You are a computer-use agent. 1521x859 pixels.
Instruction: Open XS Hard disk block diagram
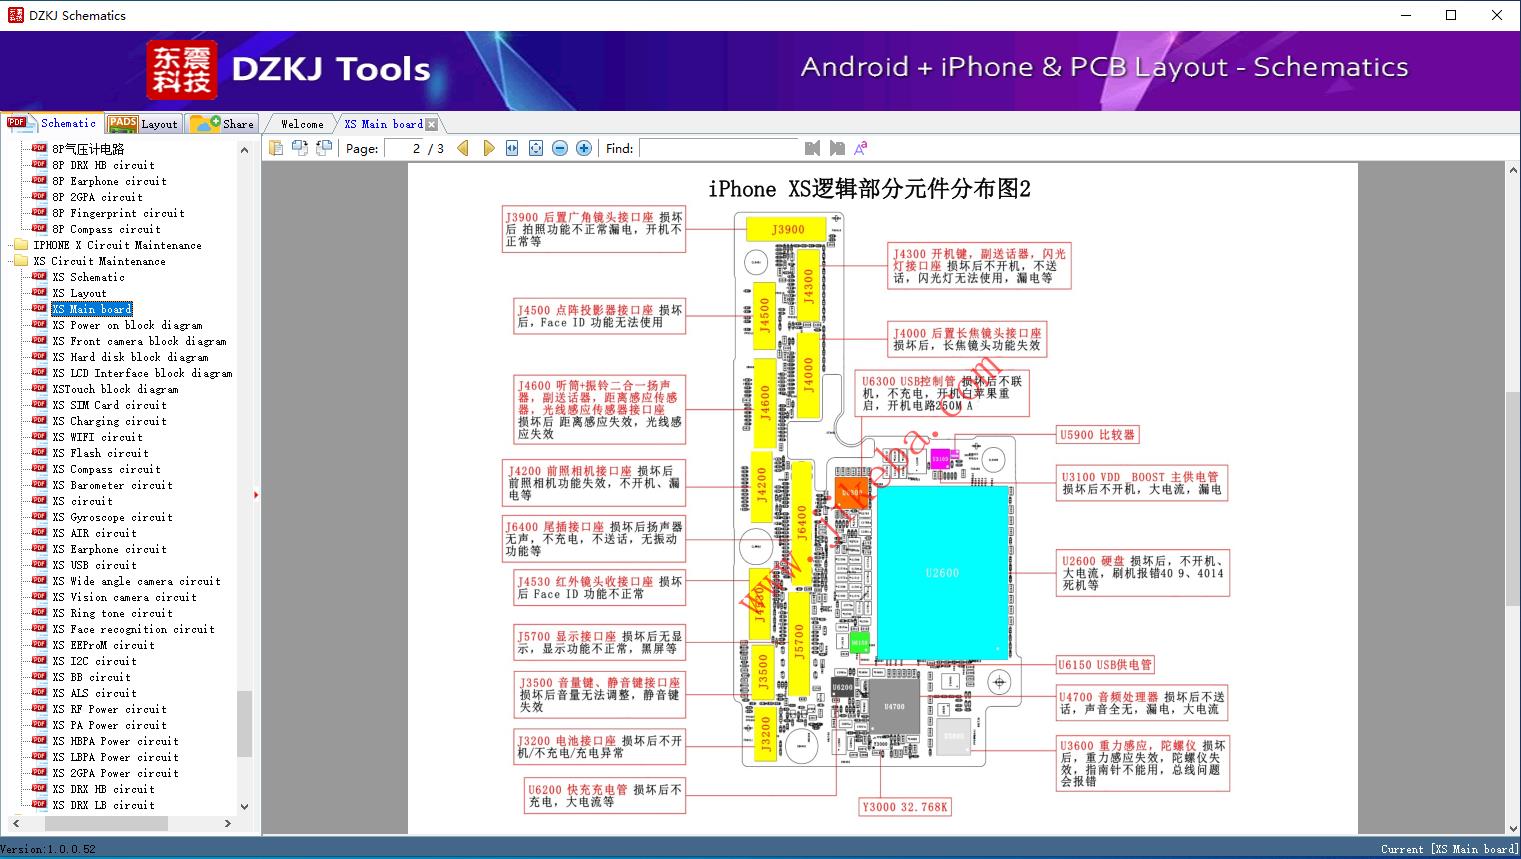[x=131, y=357]
